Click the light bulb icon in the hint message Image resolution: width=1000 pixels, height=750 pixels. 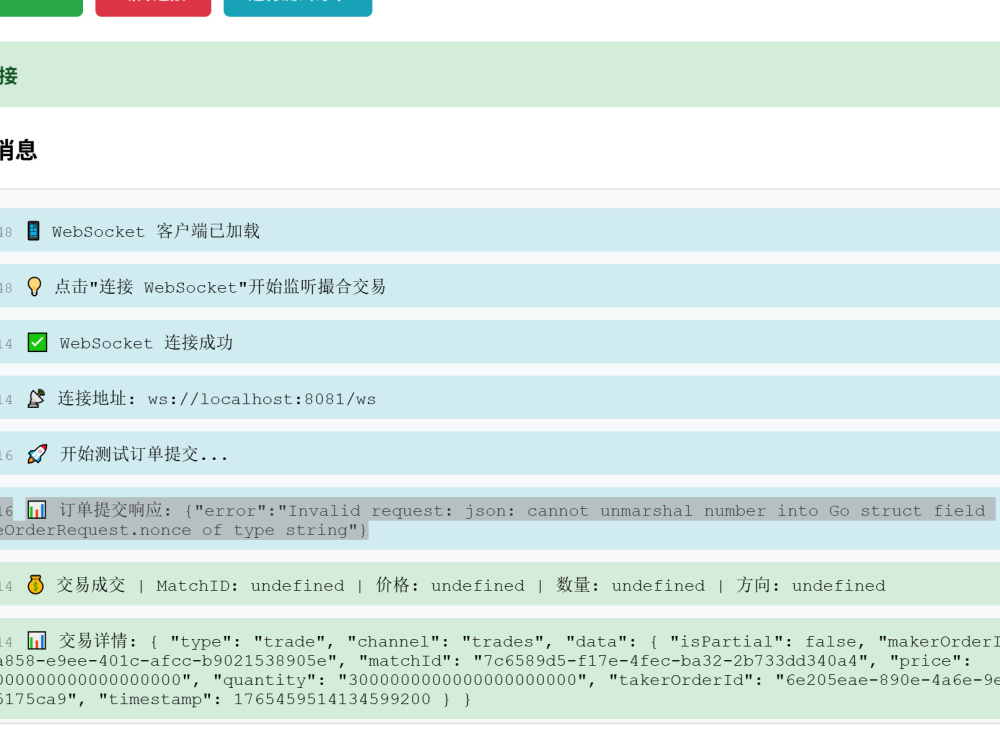pyautogui.click(x=34, y=286)
